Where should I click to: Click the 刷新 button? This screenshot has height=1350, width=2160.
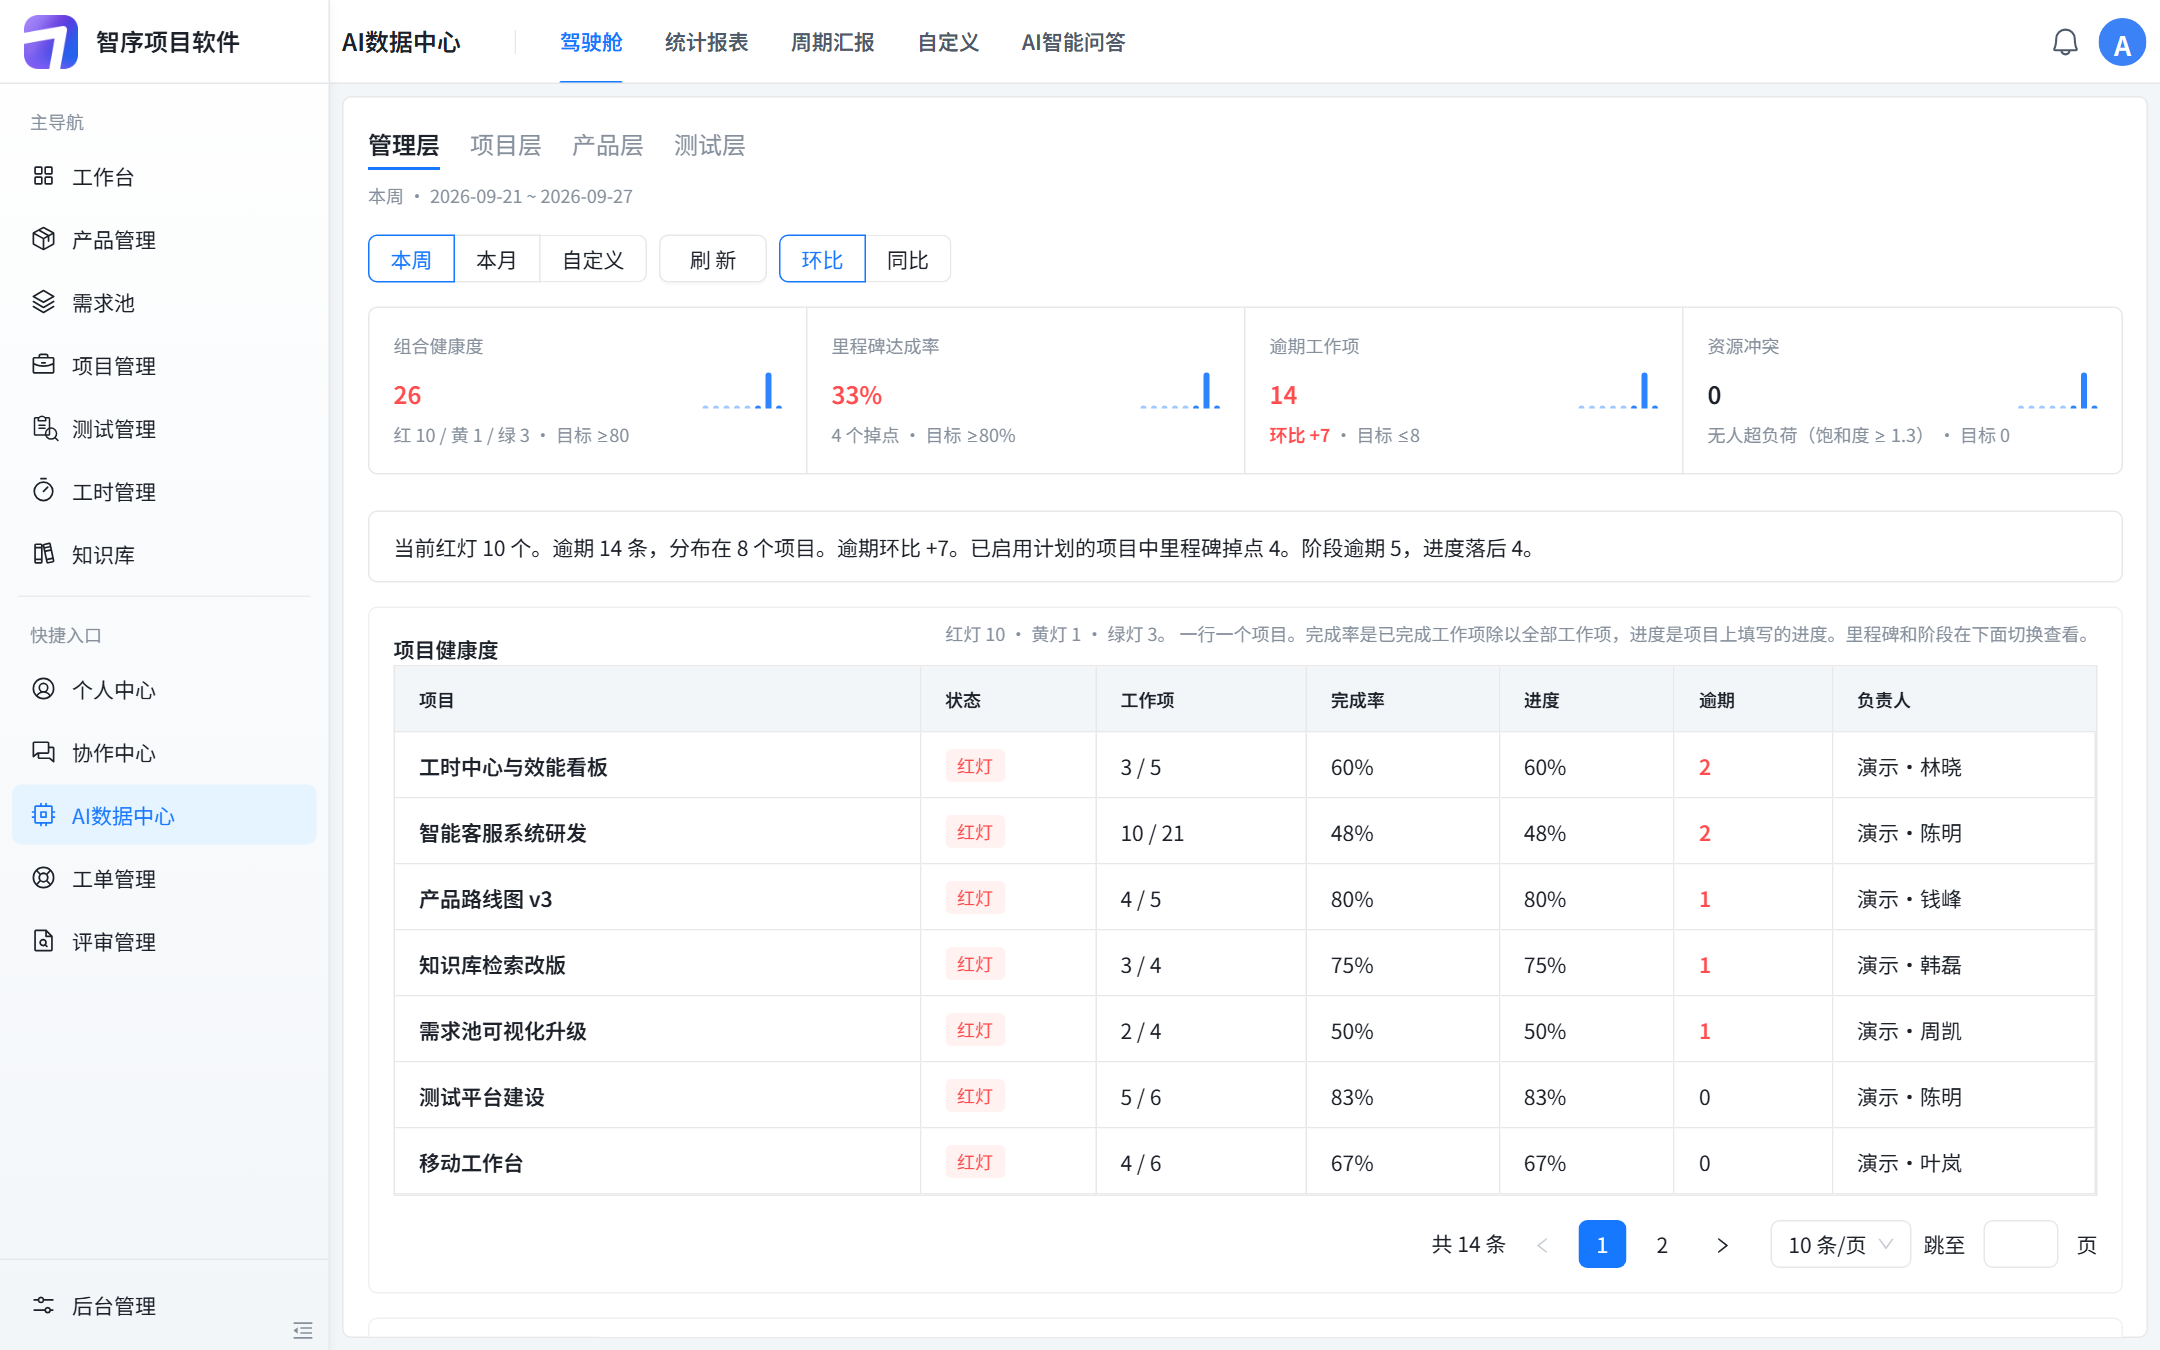point(713,260)
